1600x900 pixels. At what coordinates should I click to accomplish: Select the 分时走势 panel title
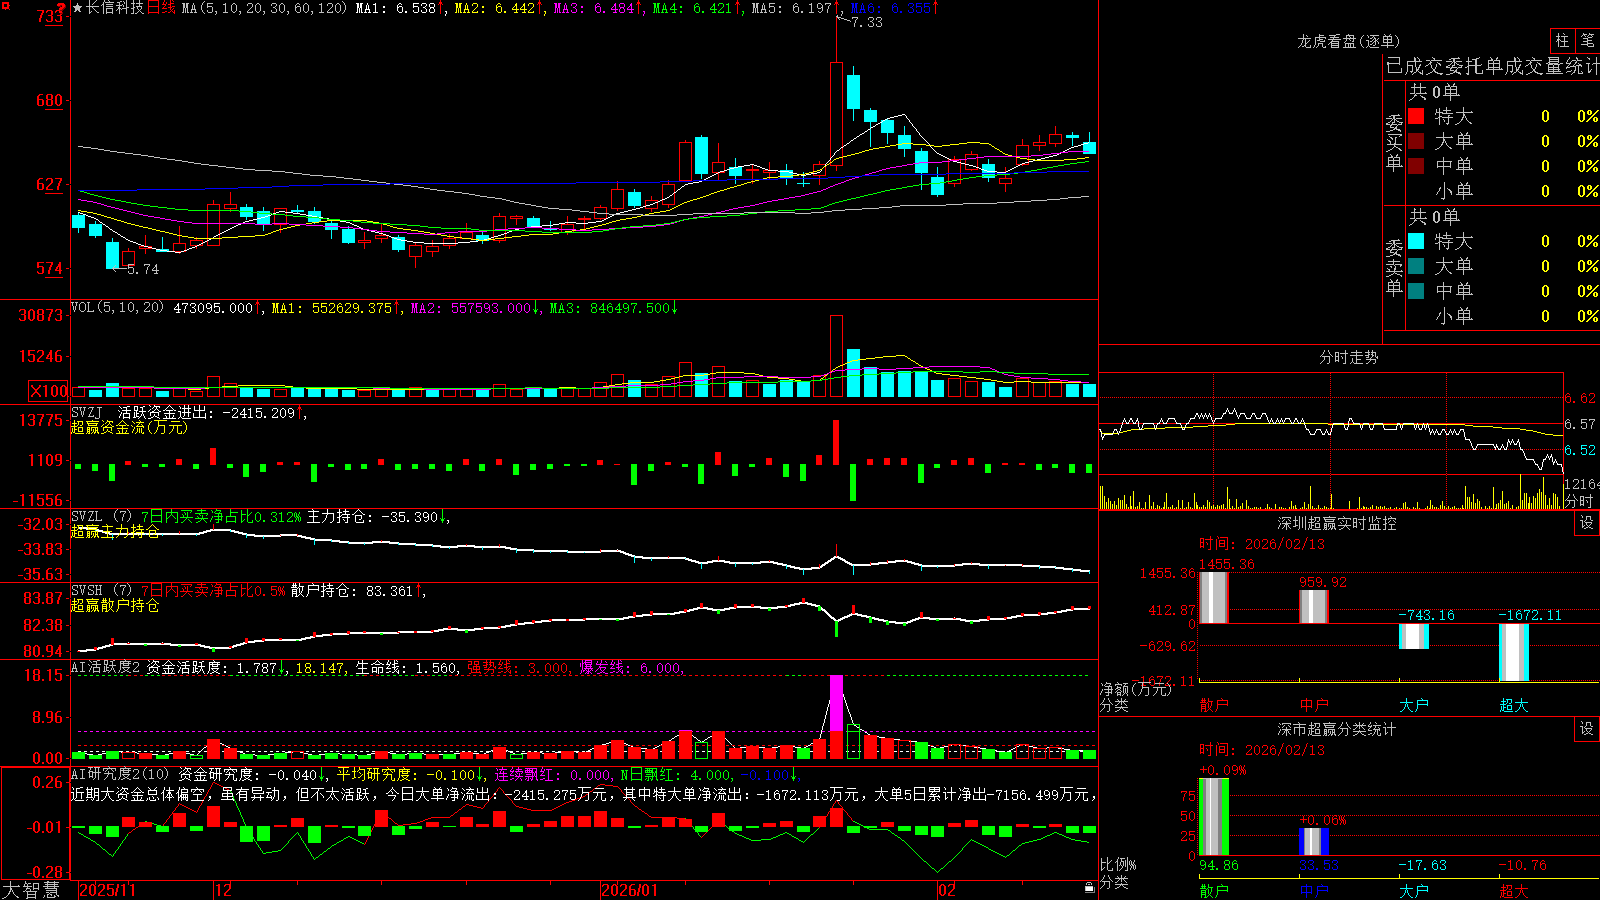tap(1348, 357)
